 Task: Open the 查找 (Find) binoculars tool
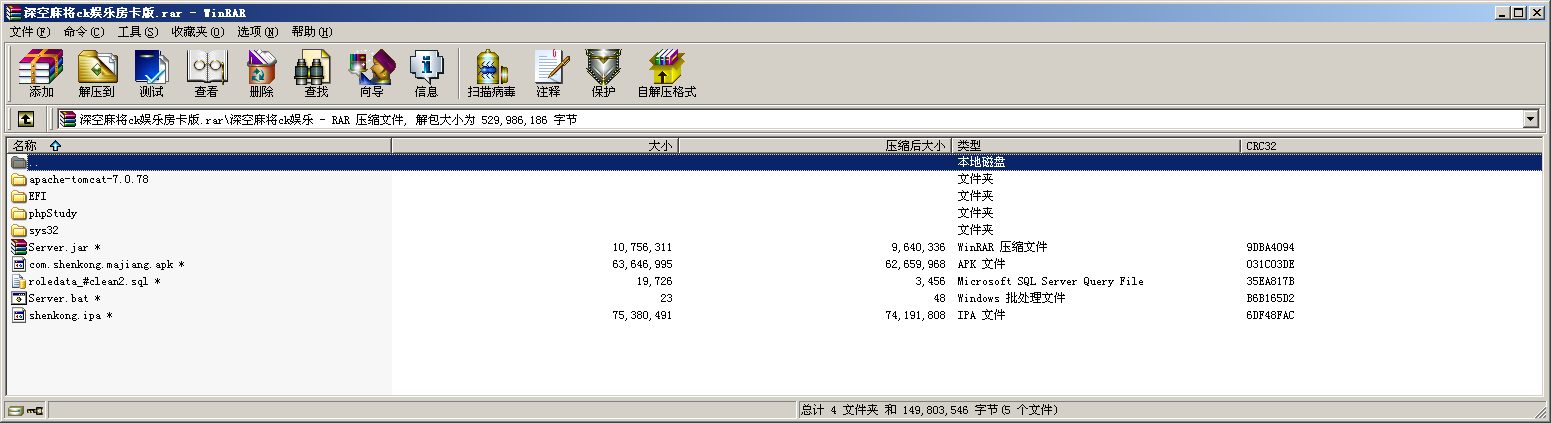click(x=316, y=73)
